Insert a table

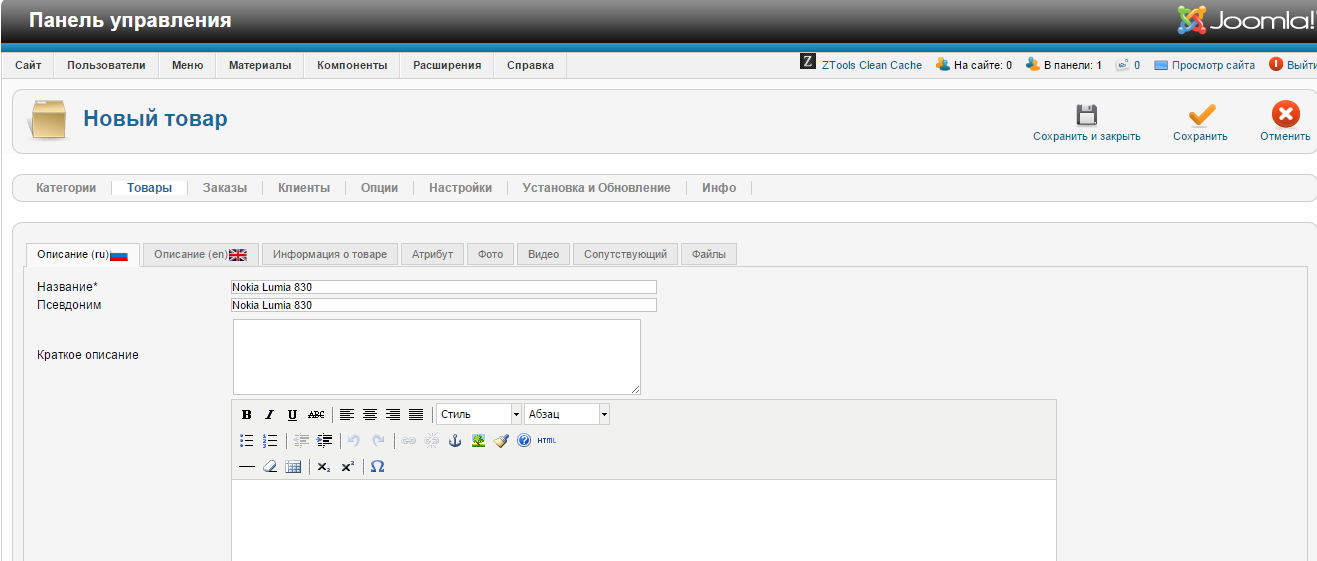[x=293, y=466]
